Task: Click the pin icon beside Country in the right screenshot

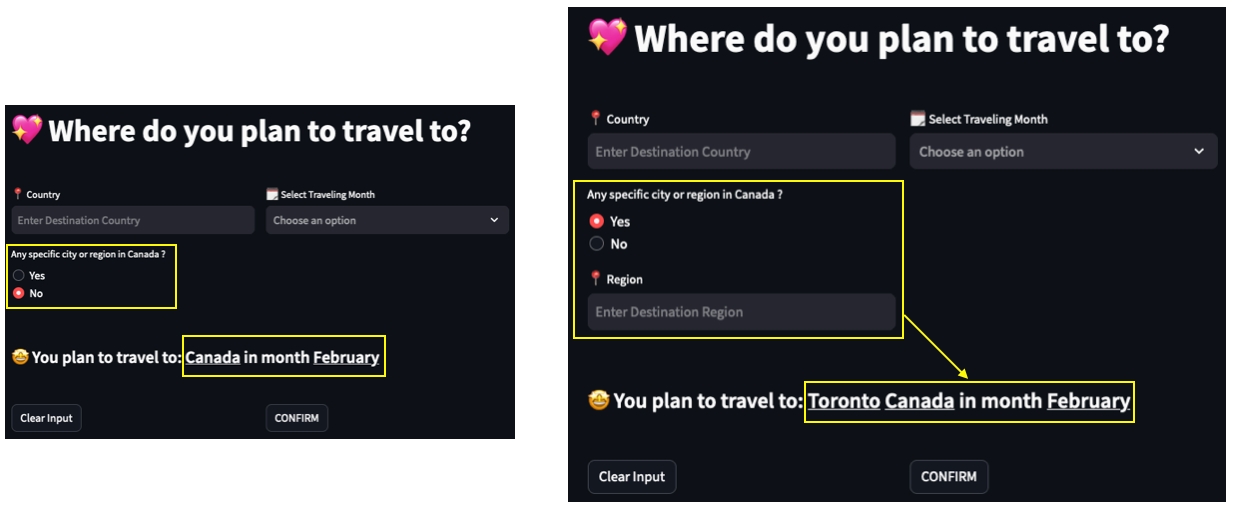Action: pyautogui.click(x=596, y=119)
